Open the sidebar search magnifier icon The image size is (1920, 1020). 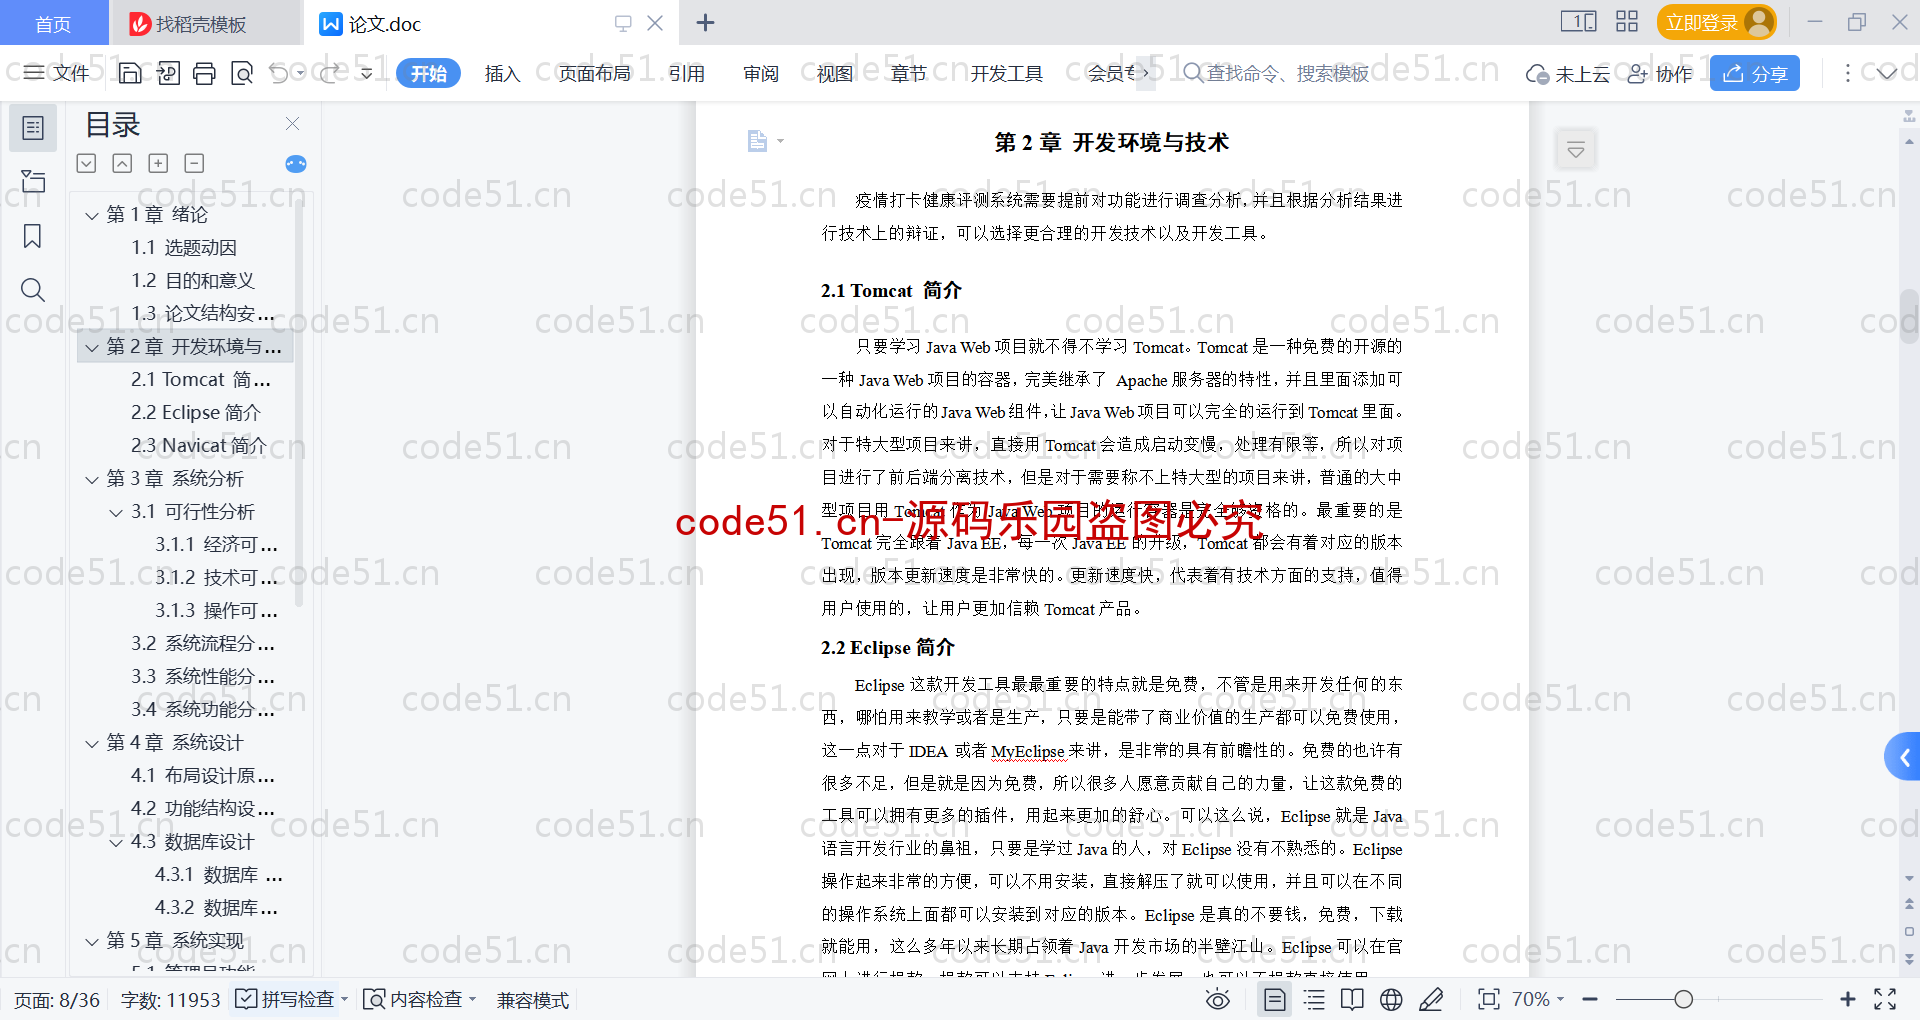click(33, 290)
